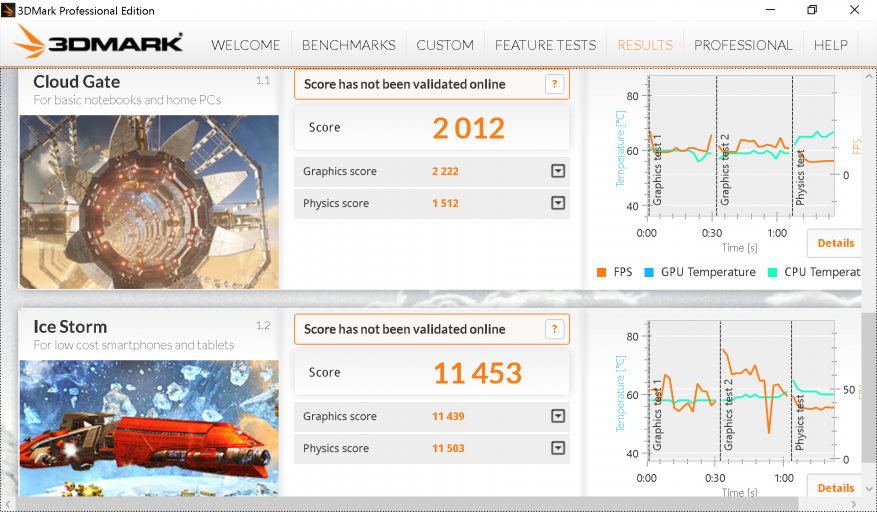Click the 3DMark logo in header
The width and height of the screenshot is (877, 512).
(x=98, y=41)
